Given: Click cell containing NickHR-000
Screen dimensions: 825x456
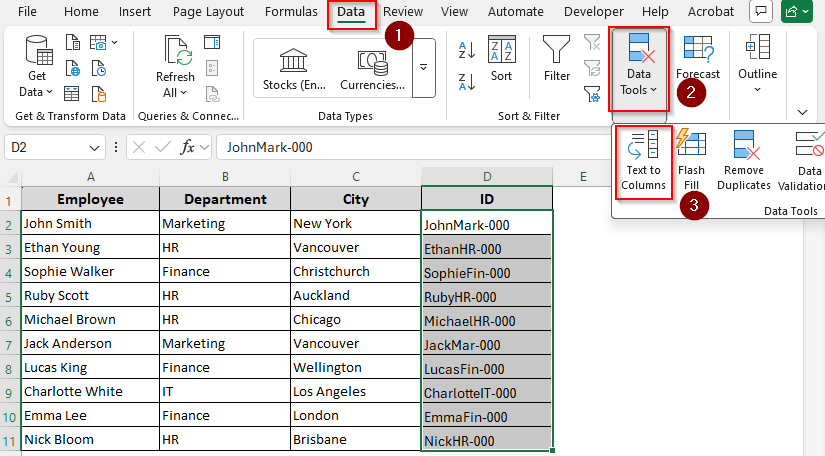Looking at the screenshot, I should tap(487, 440).
